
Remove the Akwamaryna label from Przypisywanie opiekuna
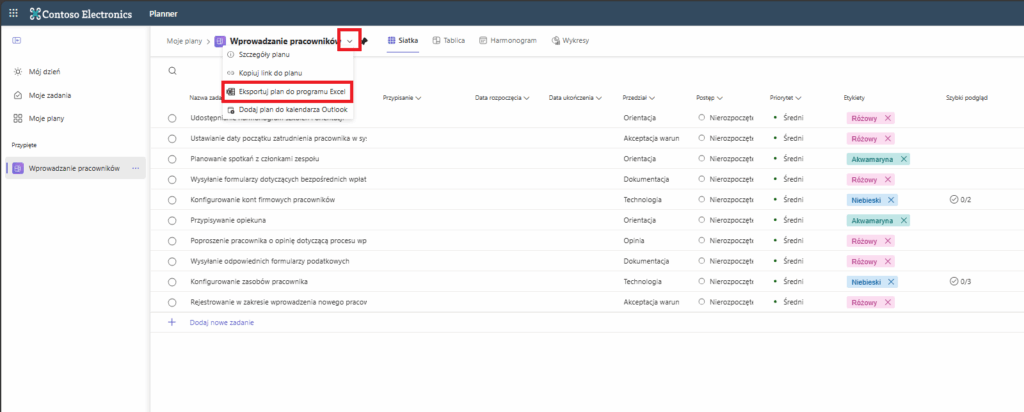click(x=903, y=220)
